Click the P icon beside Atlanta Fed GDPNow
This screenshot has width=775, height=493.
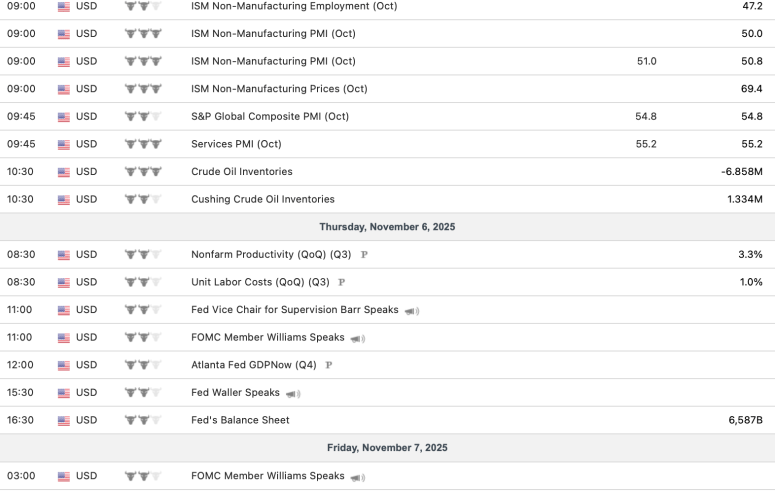pyautogui.click(x=329, y=365)
